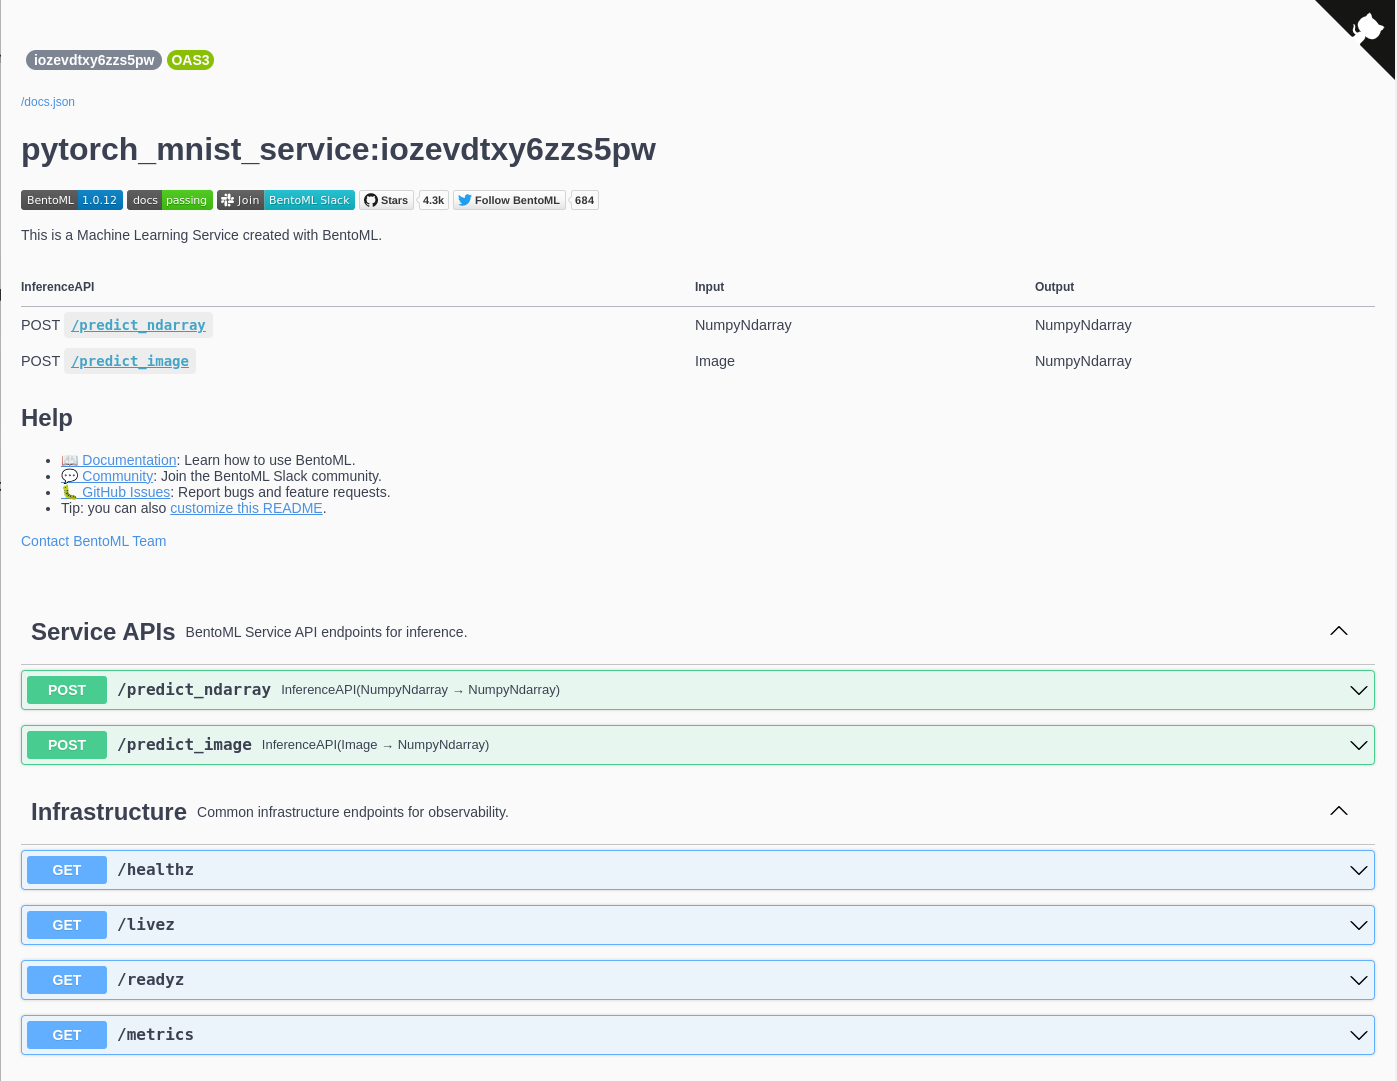This screenshot has width=1397, height=1081.
Task: Collapse the Service APIs section
Action: click(1339, 631)
